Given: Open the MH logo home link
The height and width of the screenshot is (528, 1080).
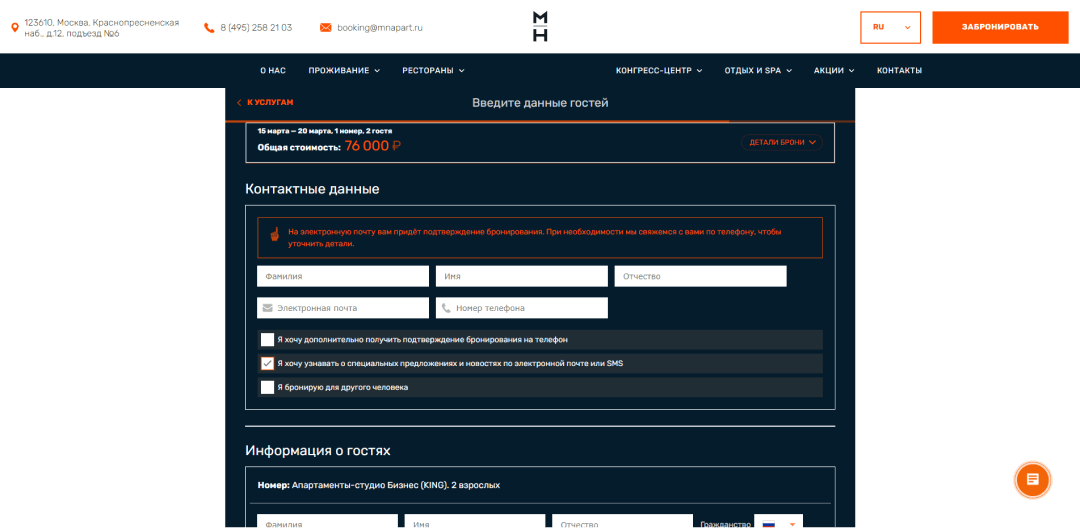Looking at the screenshot, I should (x=540, y=26).
